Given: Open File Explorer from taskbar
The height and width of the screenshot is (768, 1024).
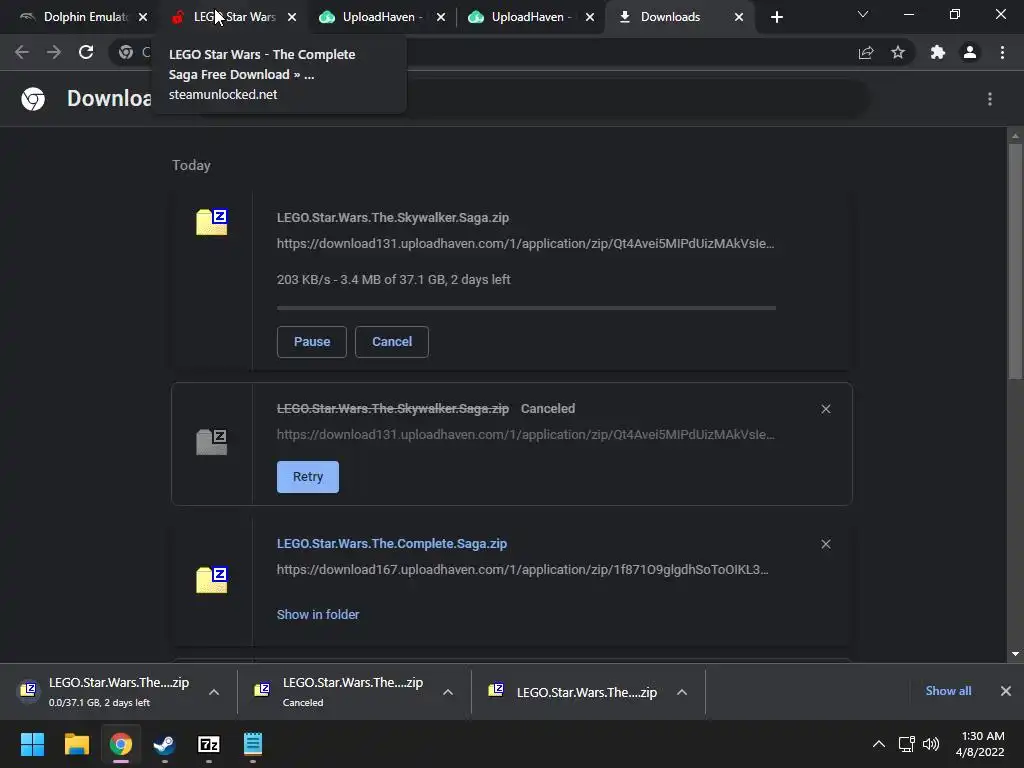Looking at the screenshot, I should (76, 744).
